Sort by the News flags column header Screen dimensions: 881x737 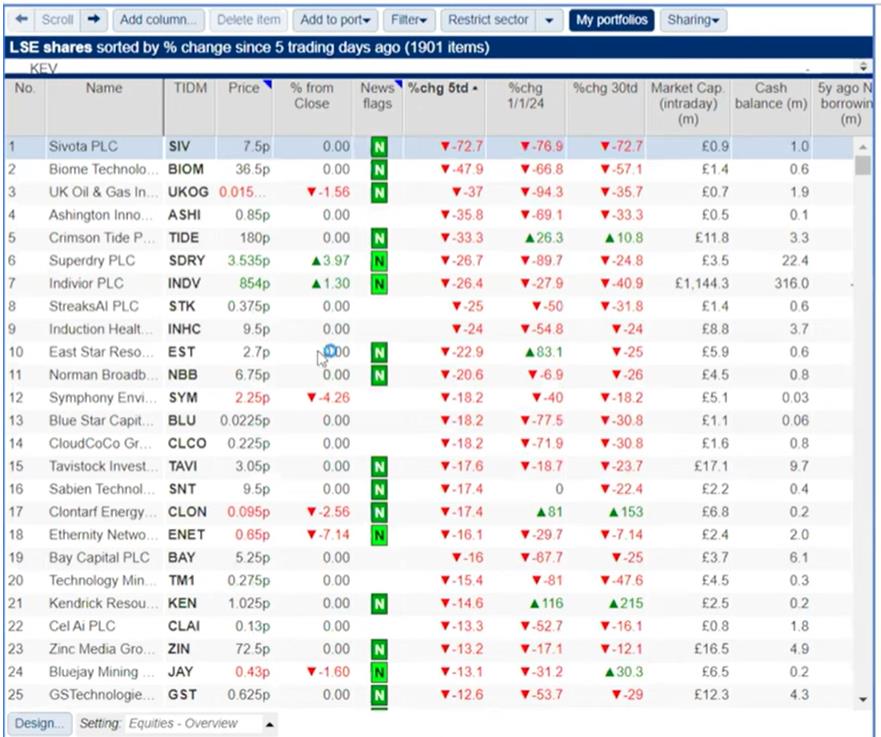tap(378, 106)
